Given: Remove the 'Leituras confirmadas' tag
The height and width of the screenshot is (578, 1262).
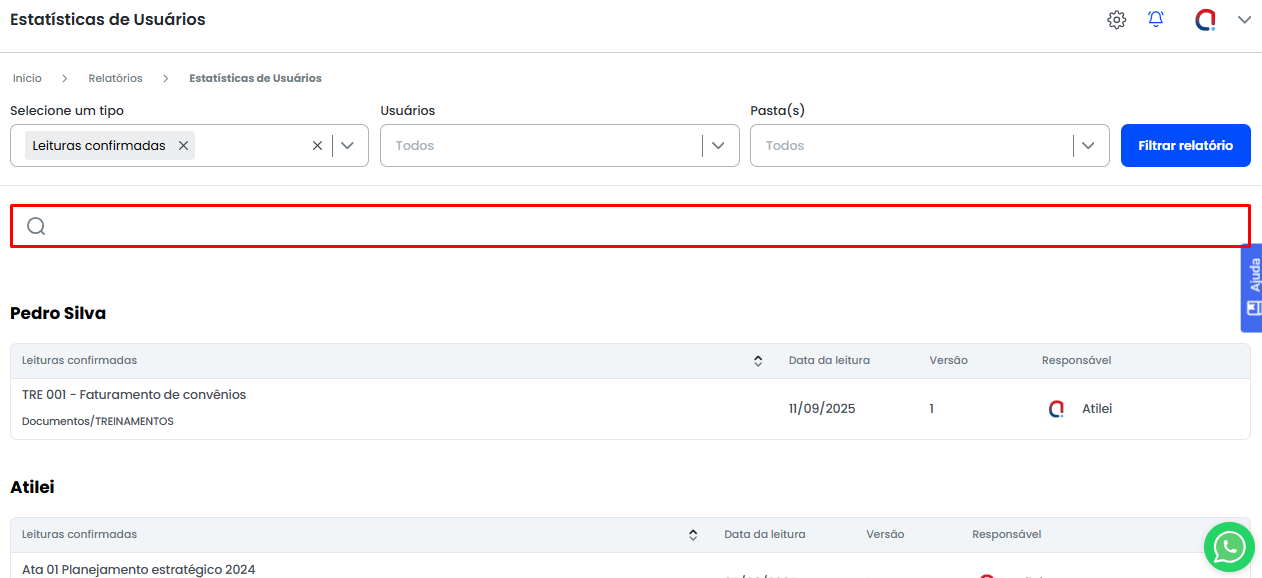Looking at the screenshot, I should click(183, 146).
